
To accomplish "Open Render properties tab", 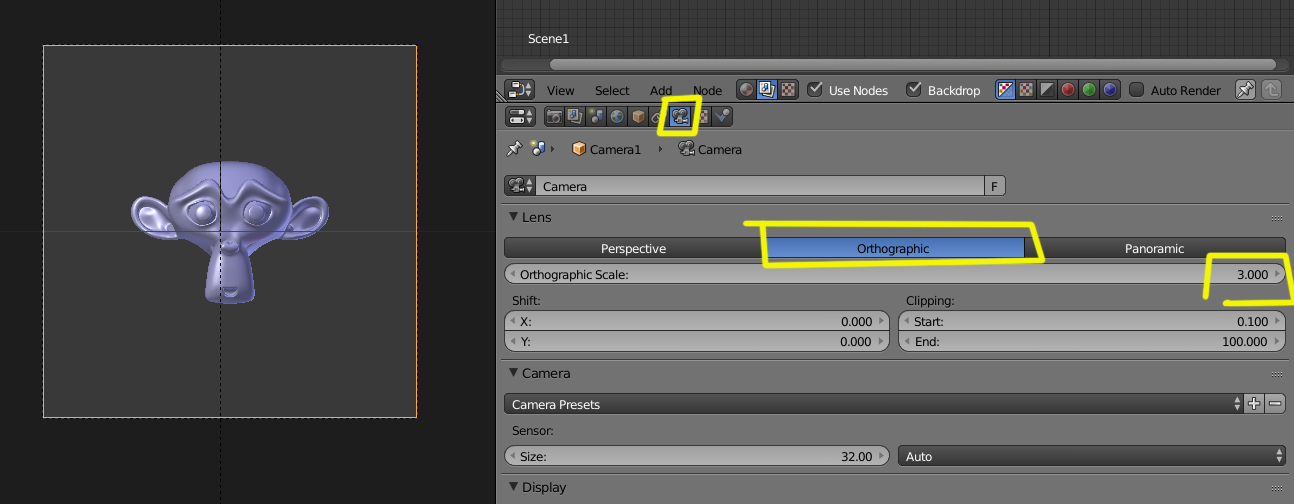I will [x=555, y=116].
